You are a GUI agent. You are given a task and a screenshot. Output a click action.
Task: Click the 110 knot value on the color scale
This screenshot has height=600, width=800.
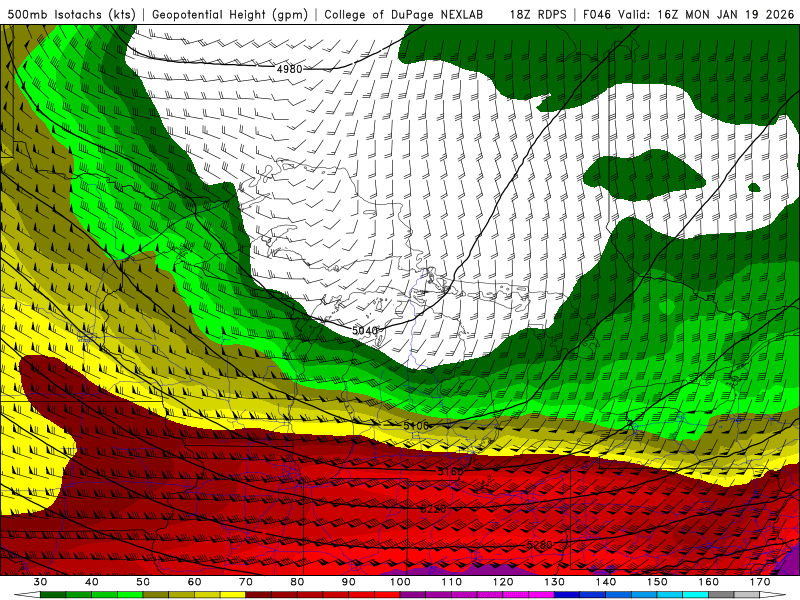[452, 582]
